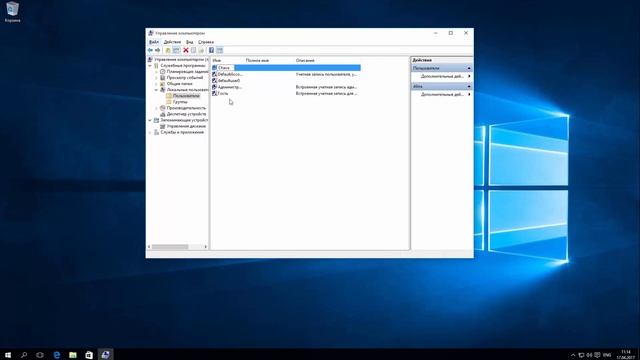
Task: Click the volume tray icon
Action: [589, 355]
